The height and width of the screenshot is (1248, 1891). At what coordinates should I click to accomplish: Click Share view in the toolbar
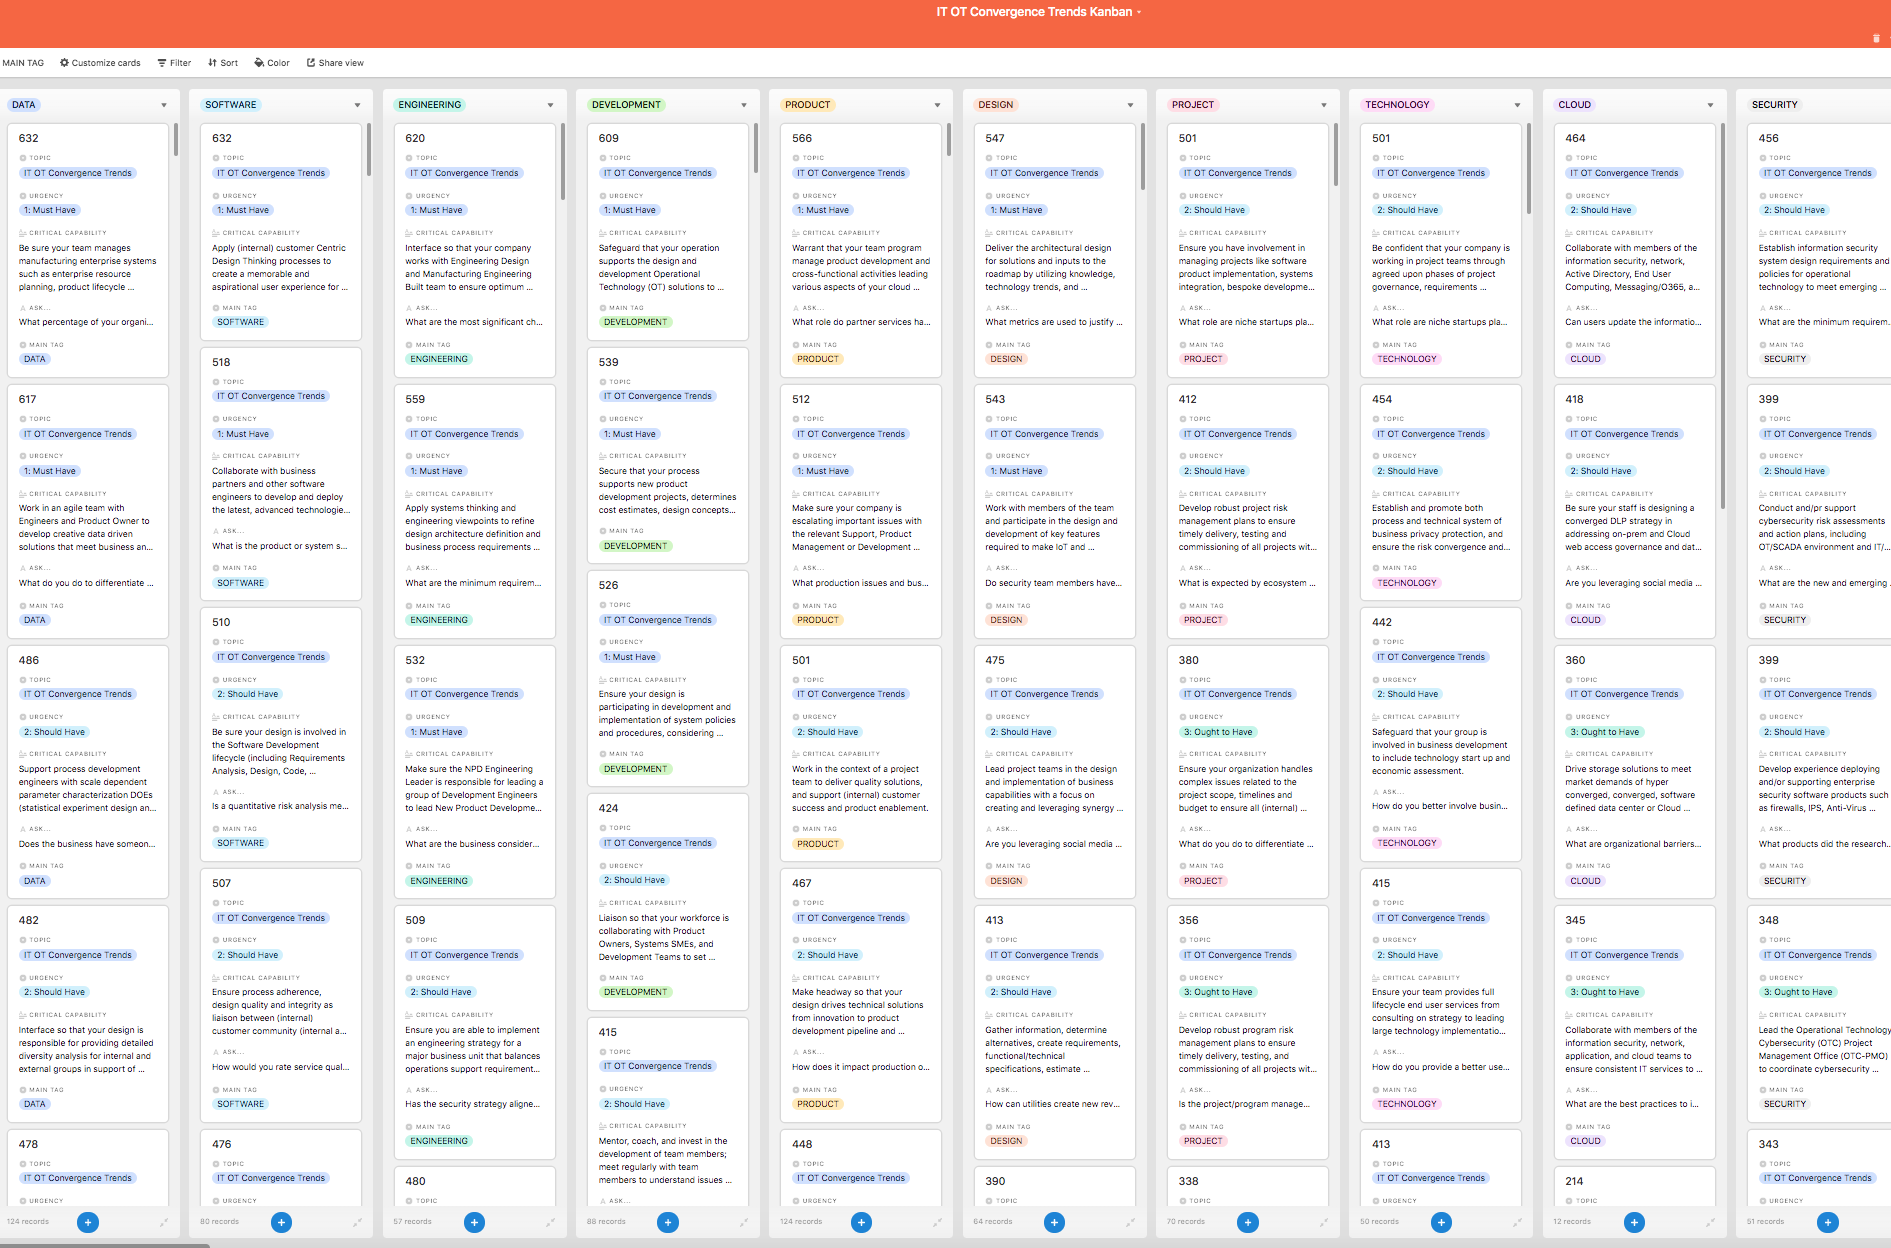point(335,63)
